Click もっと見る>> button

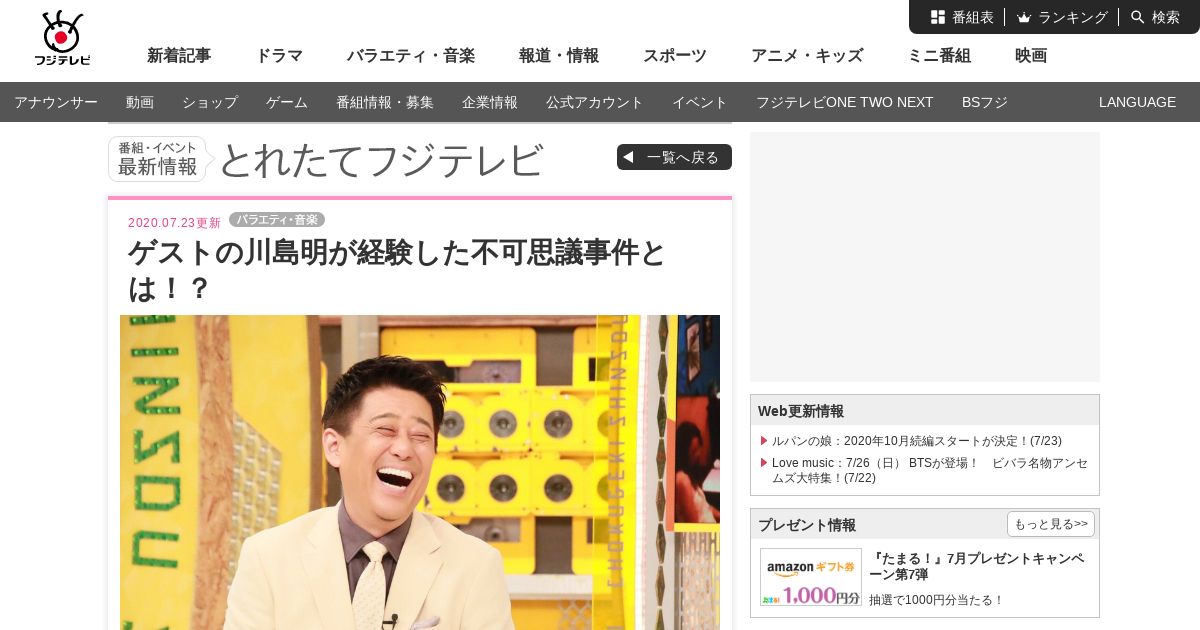(1051, 524)
